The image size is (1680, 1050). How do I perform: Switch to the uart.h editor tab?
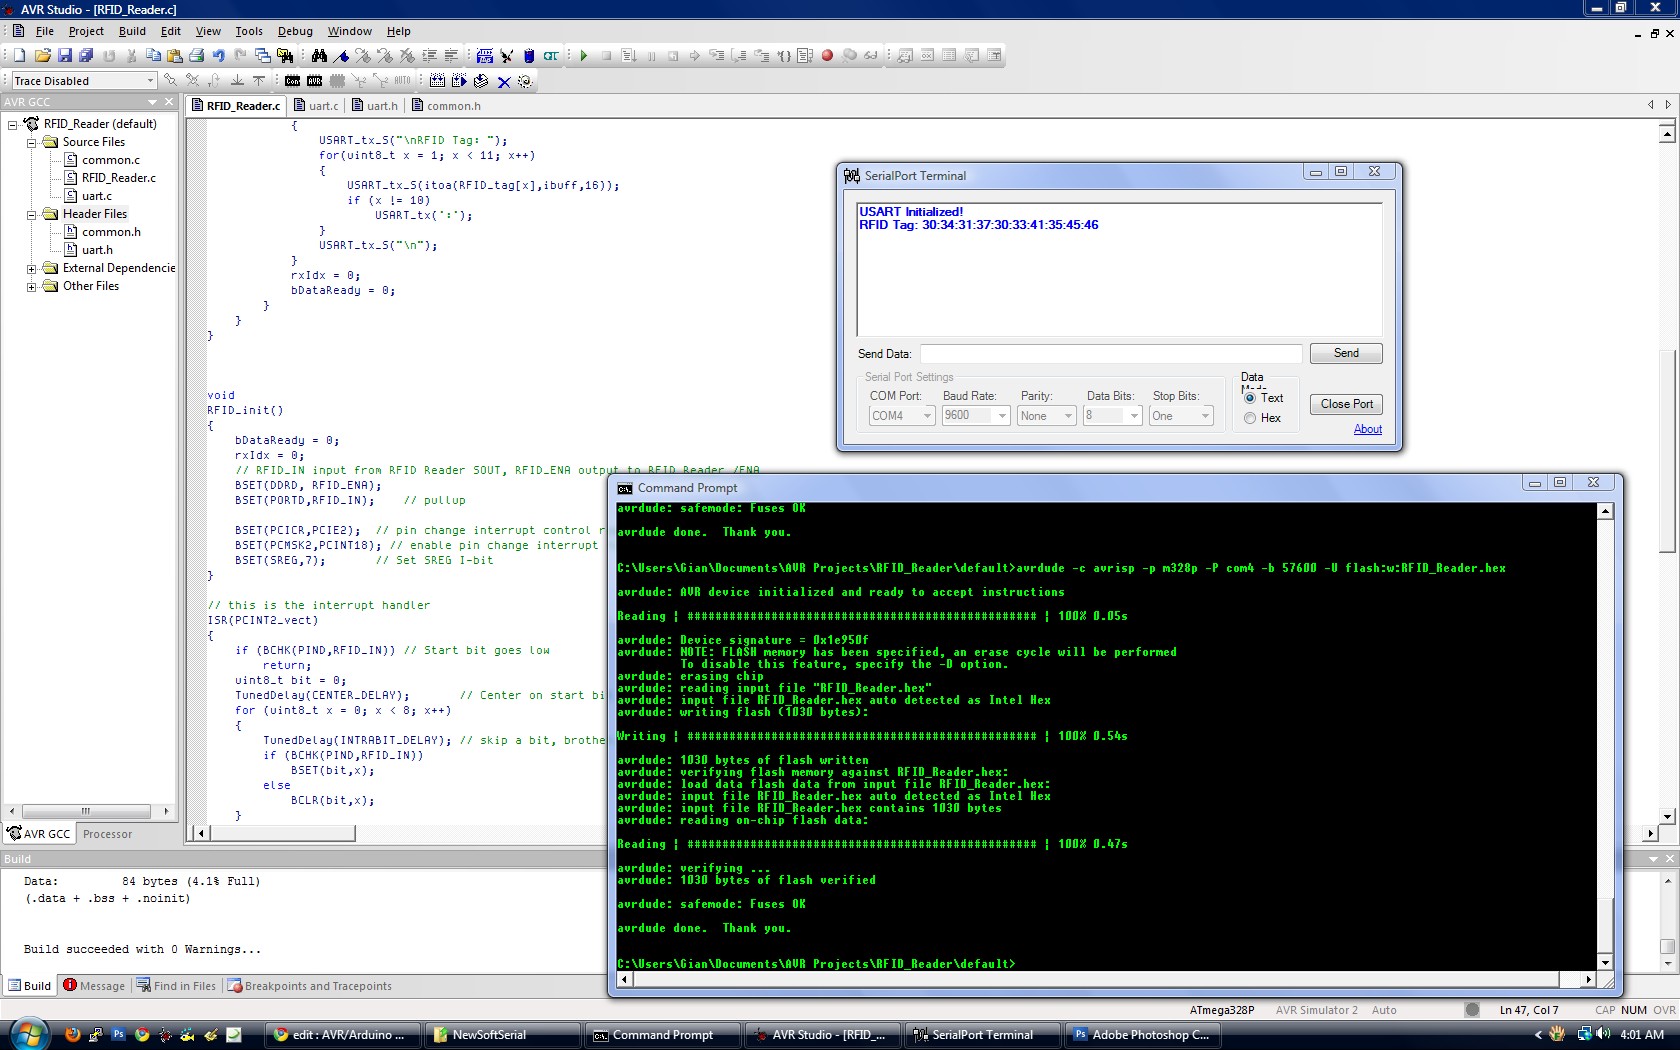point(376,106)
